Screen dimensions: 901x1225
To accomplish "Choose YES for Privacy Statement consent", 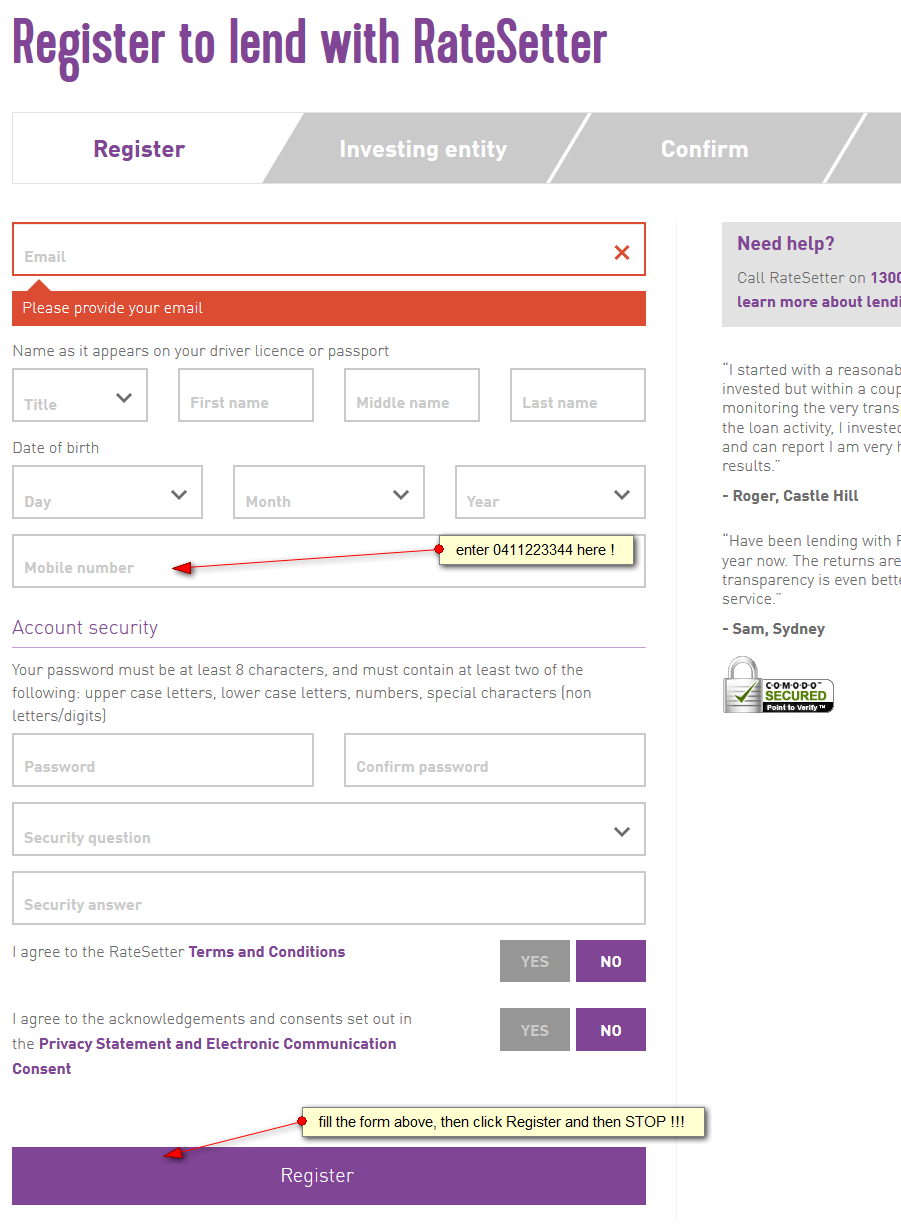I will coord(535,1030).
